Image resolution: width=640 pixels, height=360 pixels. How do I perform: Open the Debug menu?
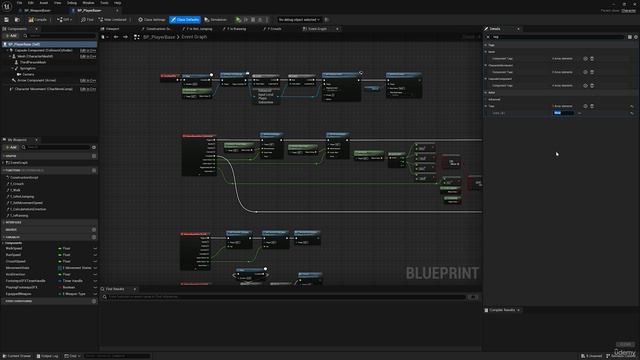tap(72, 3)
